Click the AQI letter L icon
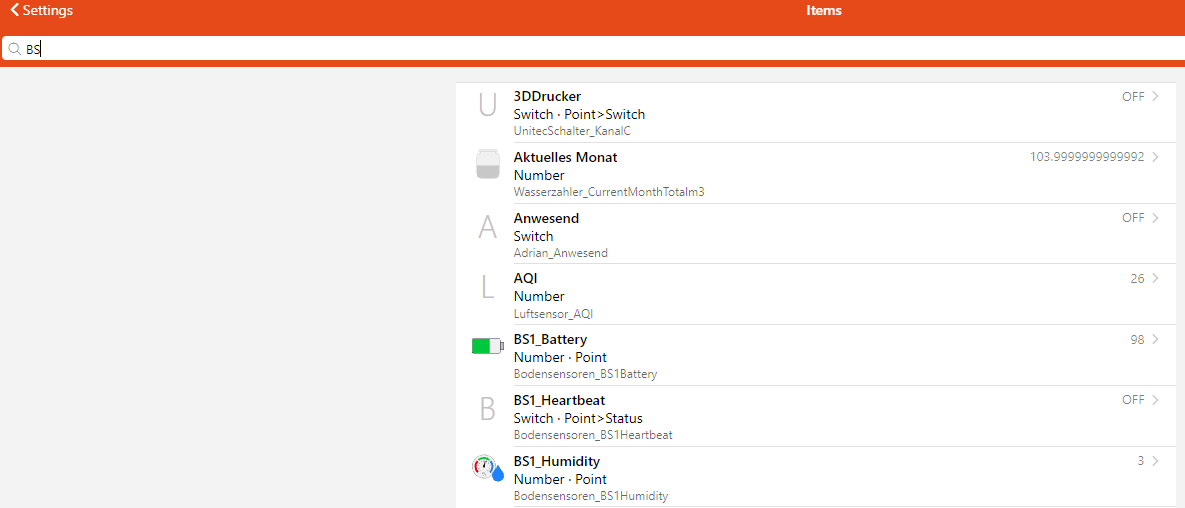This screenshot has height=508, width=1185. point(487,287)
